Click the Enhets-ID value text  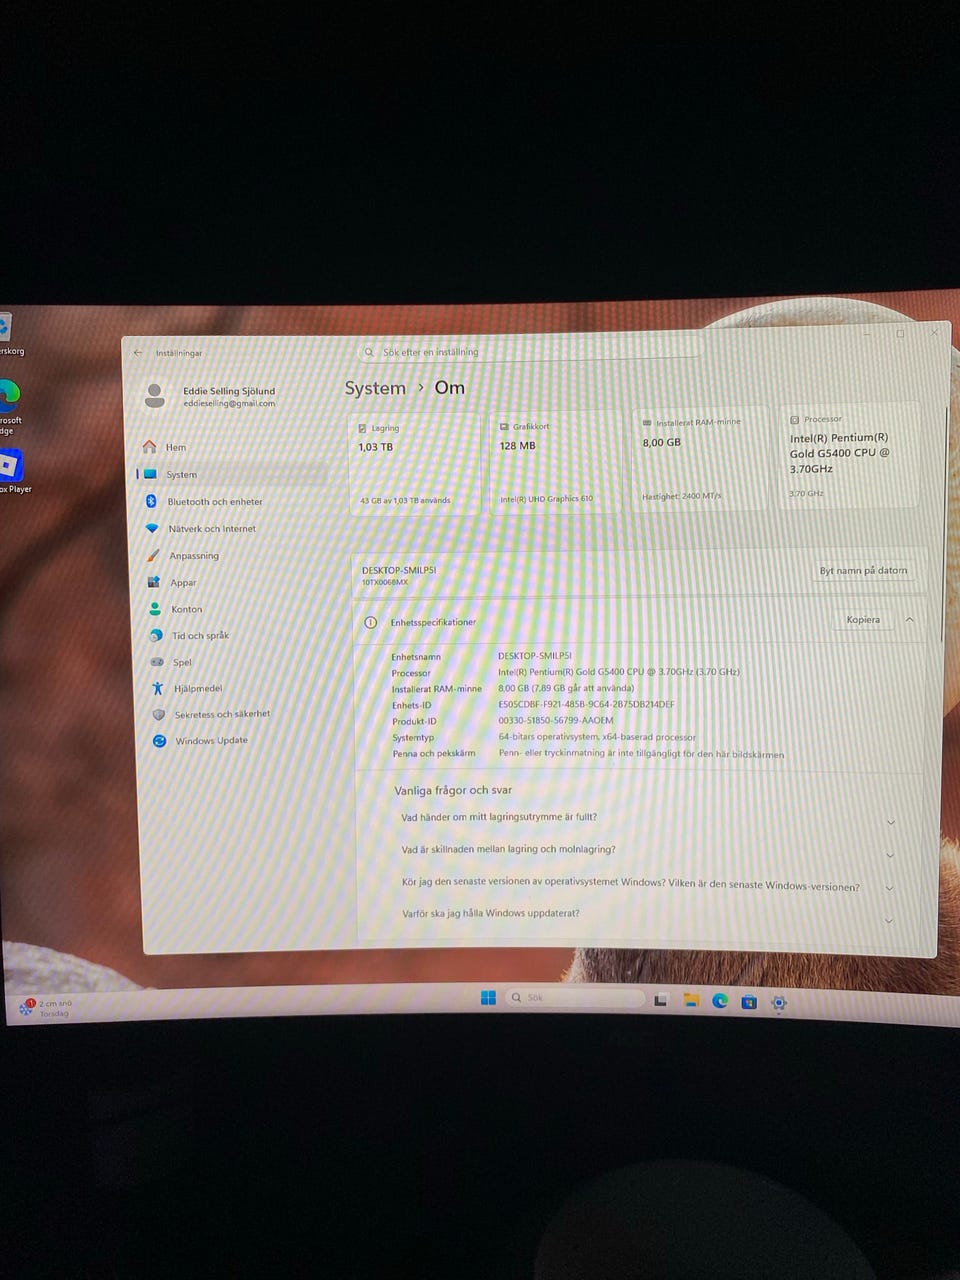click(x=586, y=704)
